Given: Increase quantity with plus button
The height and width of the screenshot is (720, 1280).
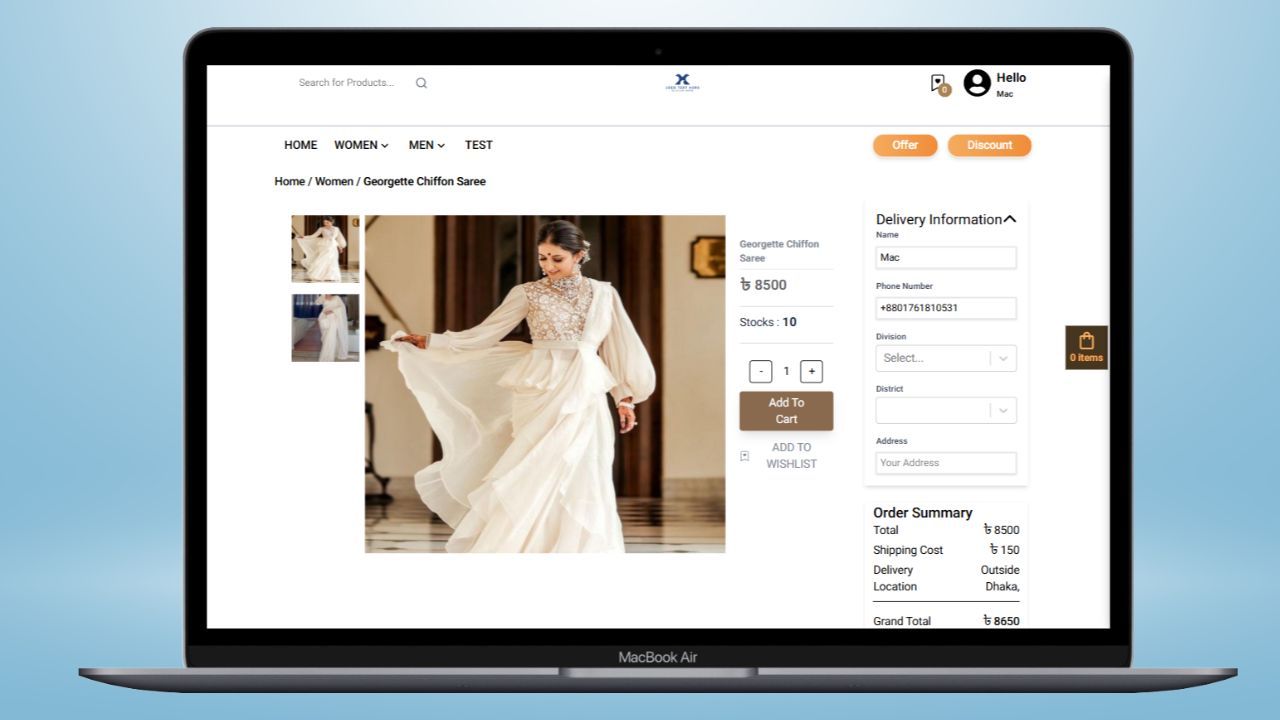Looking at the screenshot, I should point(811,371).
